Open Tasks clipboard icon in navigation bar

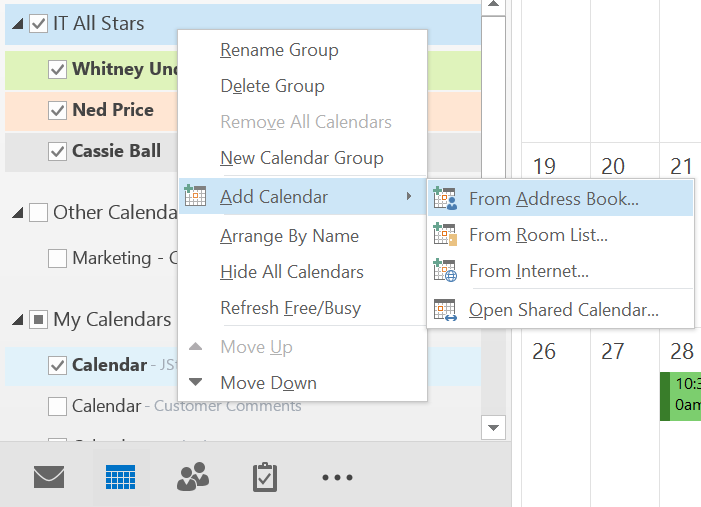(x=264, y=477)
